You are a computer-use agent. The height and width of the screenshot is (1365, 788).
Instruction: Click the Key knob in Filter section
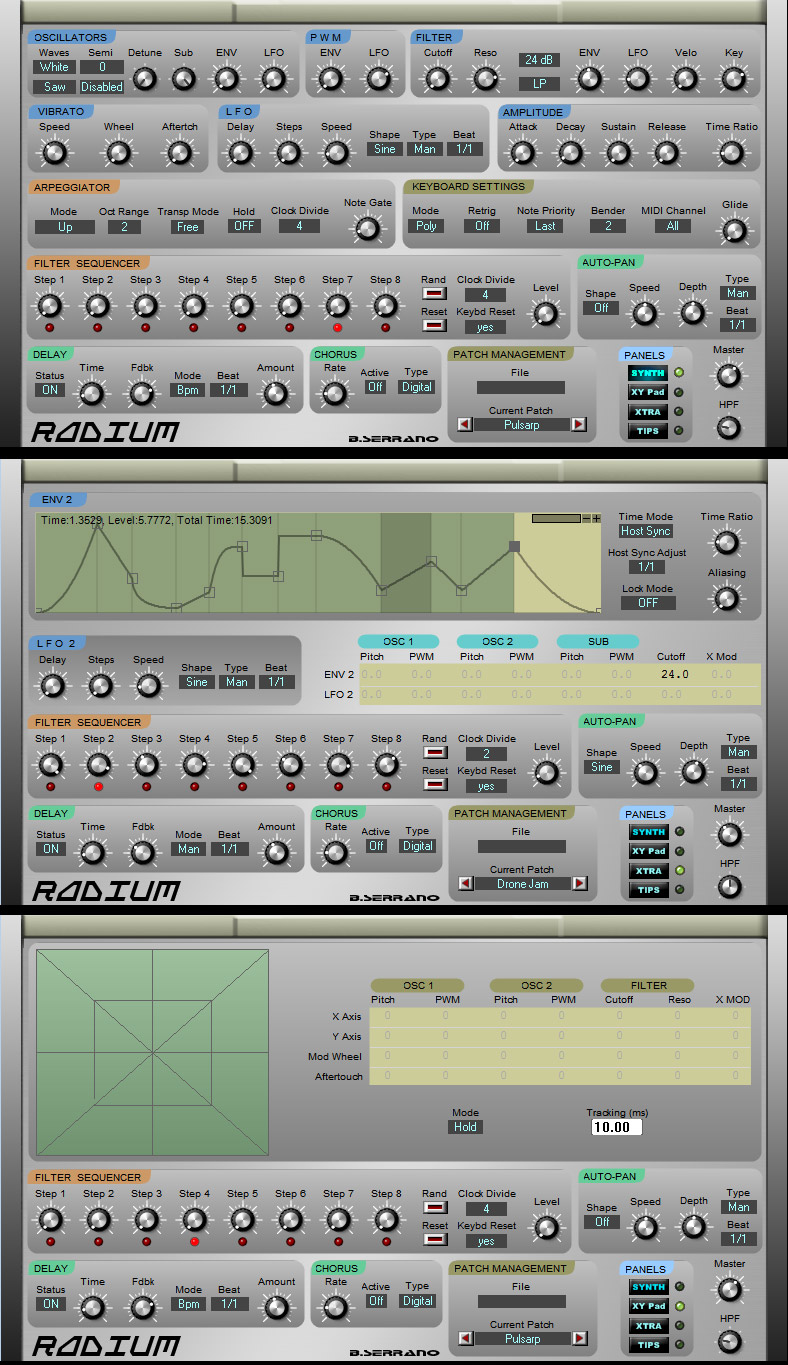click(734, 78)
